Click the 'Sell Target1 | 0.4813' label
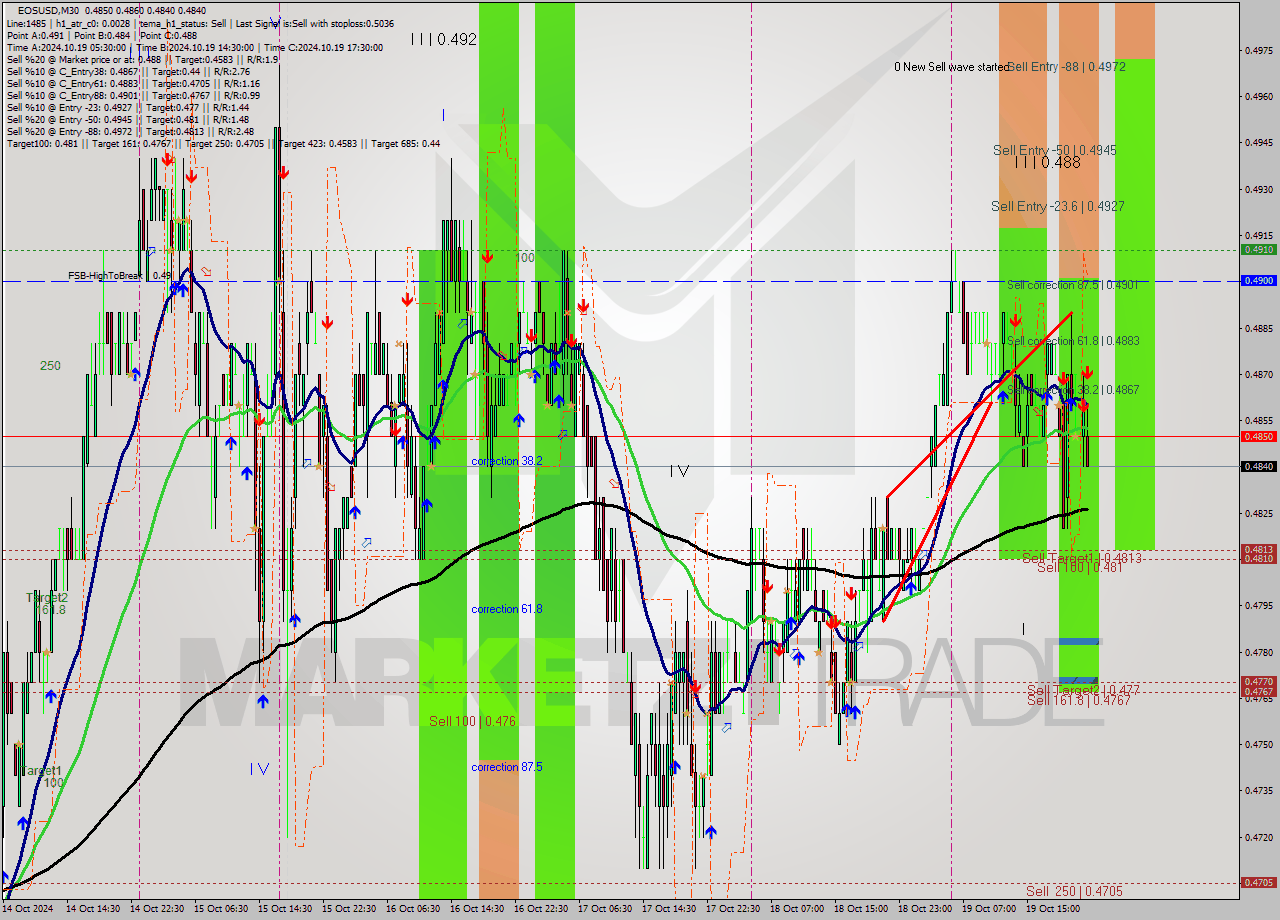Image resolution: width=1280 pixels, height=920 pixels. tap(1082, 557)
